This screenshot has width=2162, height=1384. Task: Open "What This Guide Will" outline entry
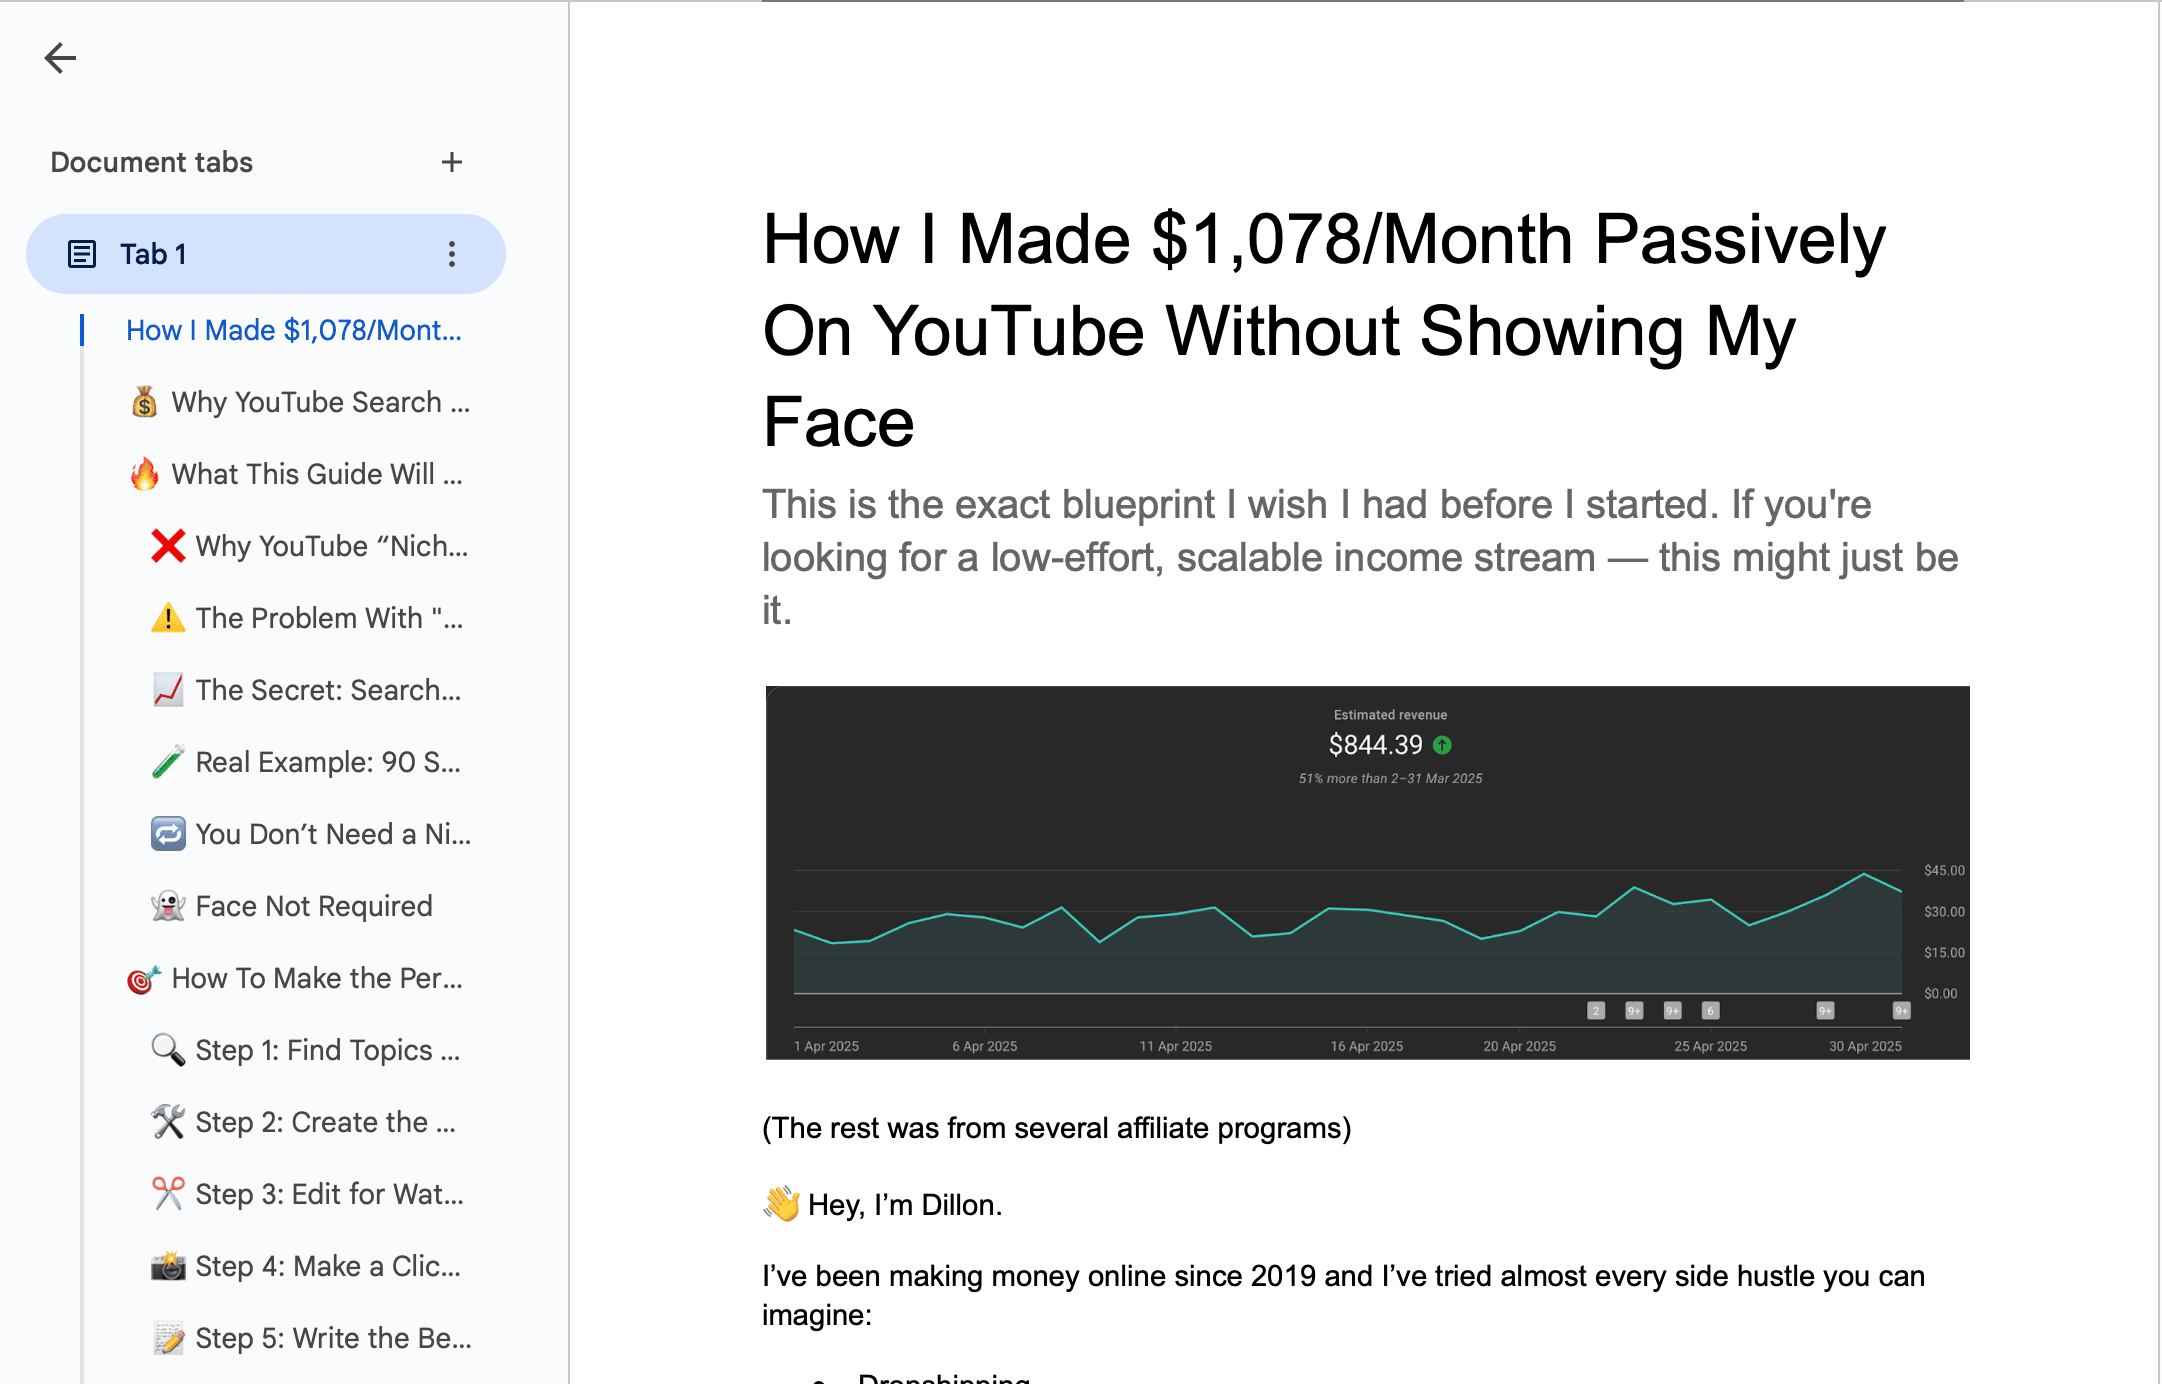(x=316, y=474)
